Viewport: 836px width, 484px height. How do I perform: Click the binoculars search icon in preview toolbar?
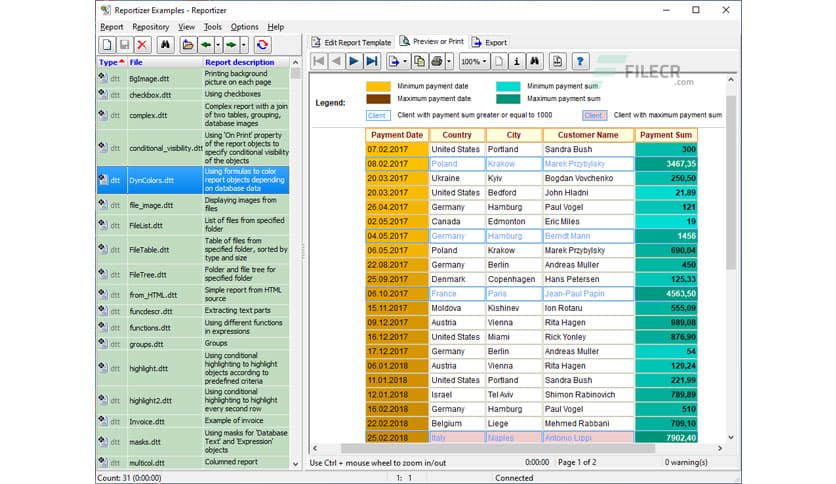point(534,61)
